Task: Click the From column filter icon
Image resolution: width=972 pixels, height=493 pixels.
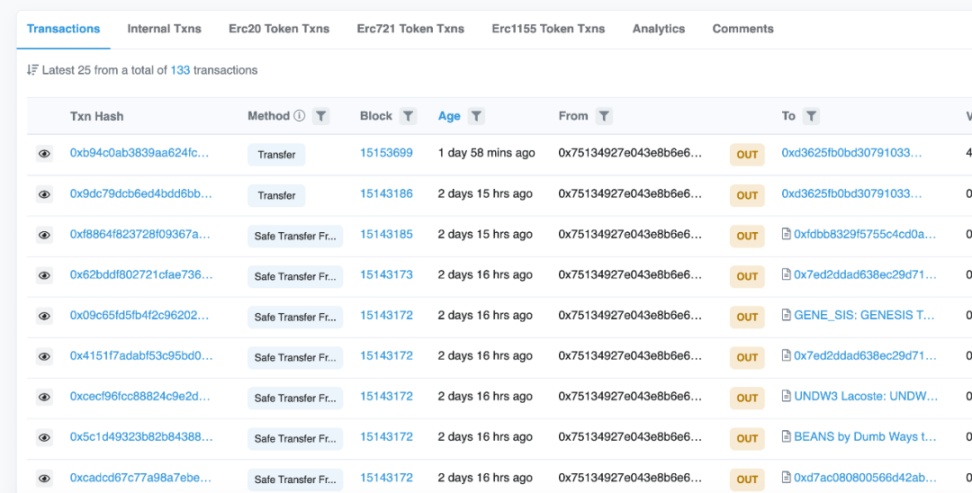Action: 604,116
